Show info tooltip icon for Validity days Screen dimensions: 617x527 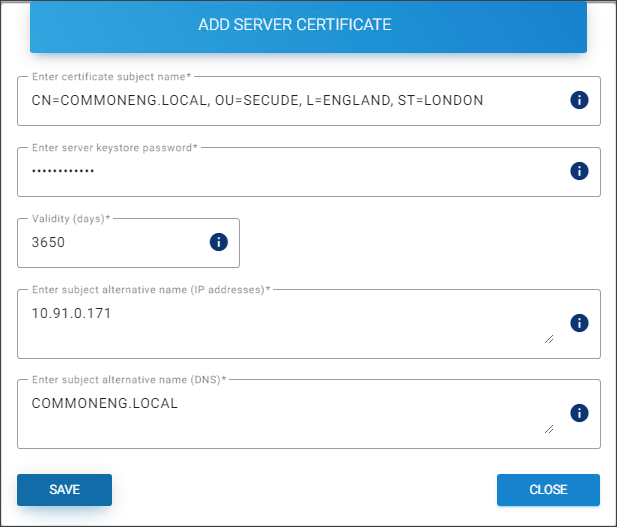click(219, 242)
